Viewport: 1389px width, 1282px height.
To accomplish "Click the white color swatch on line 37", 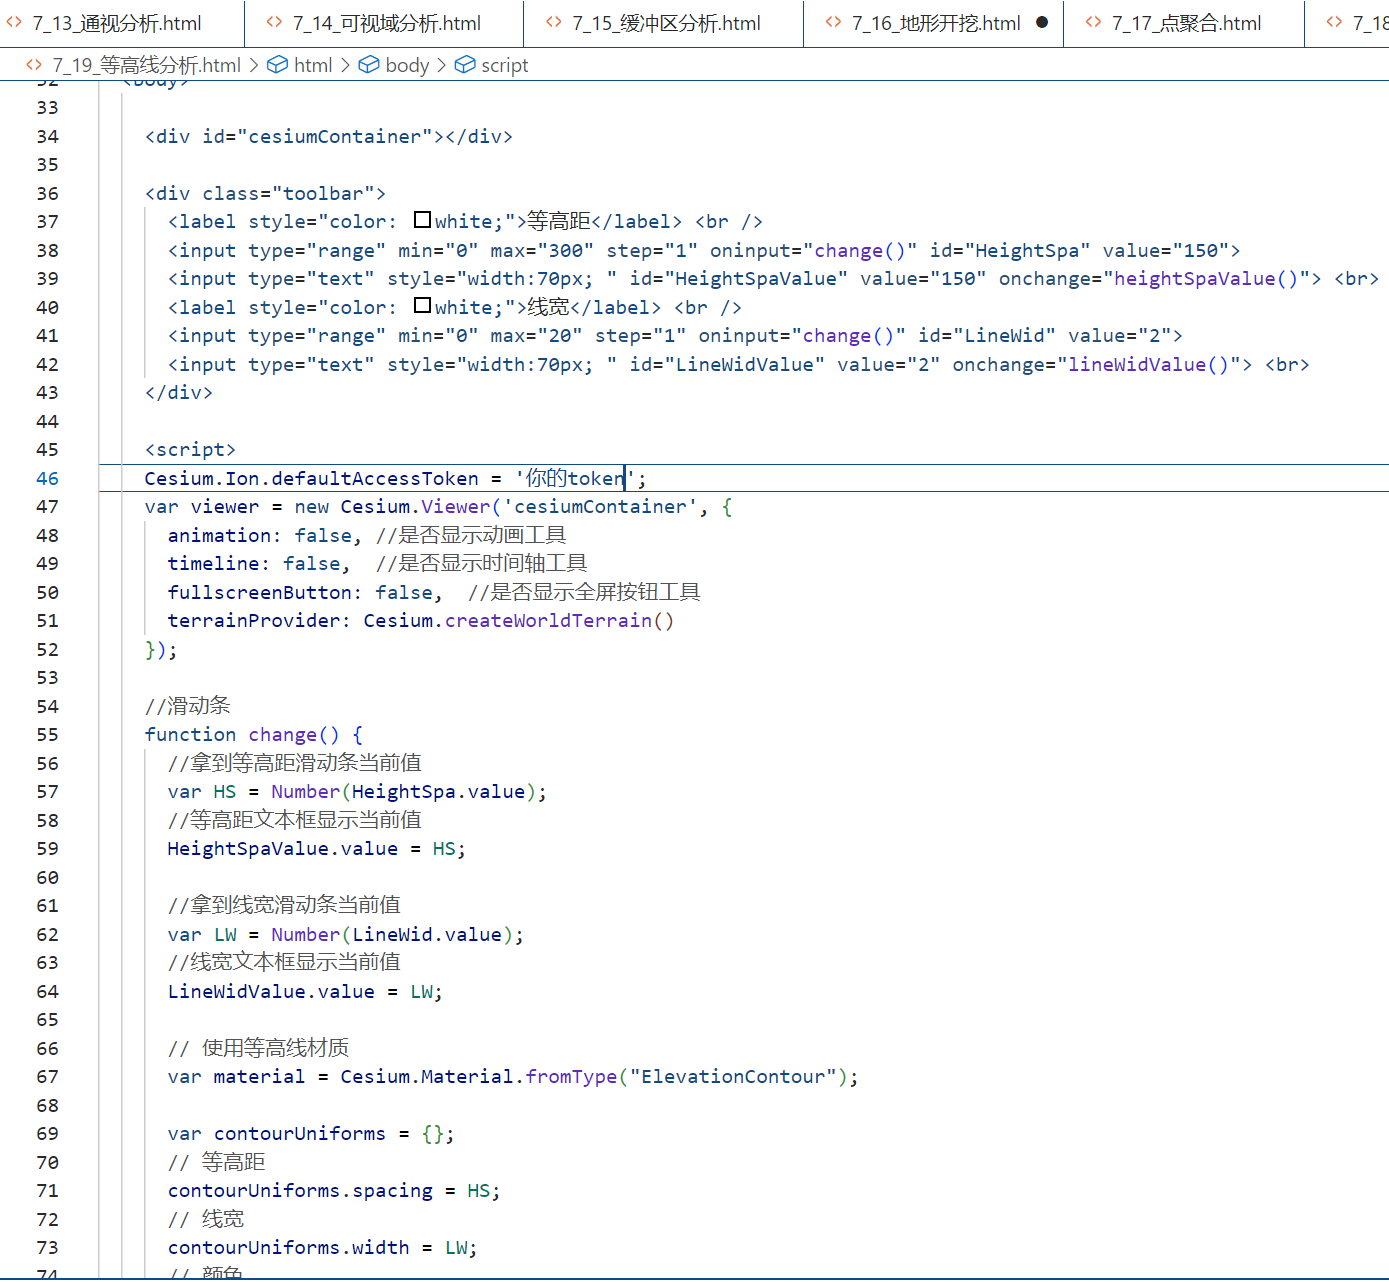I will 423,220.
